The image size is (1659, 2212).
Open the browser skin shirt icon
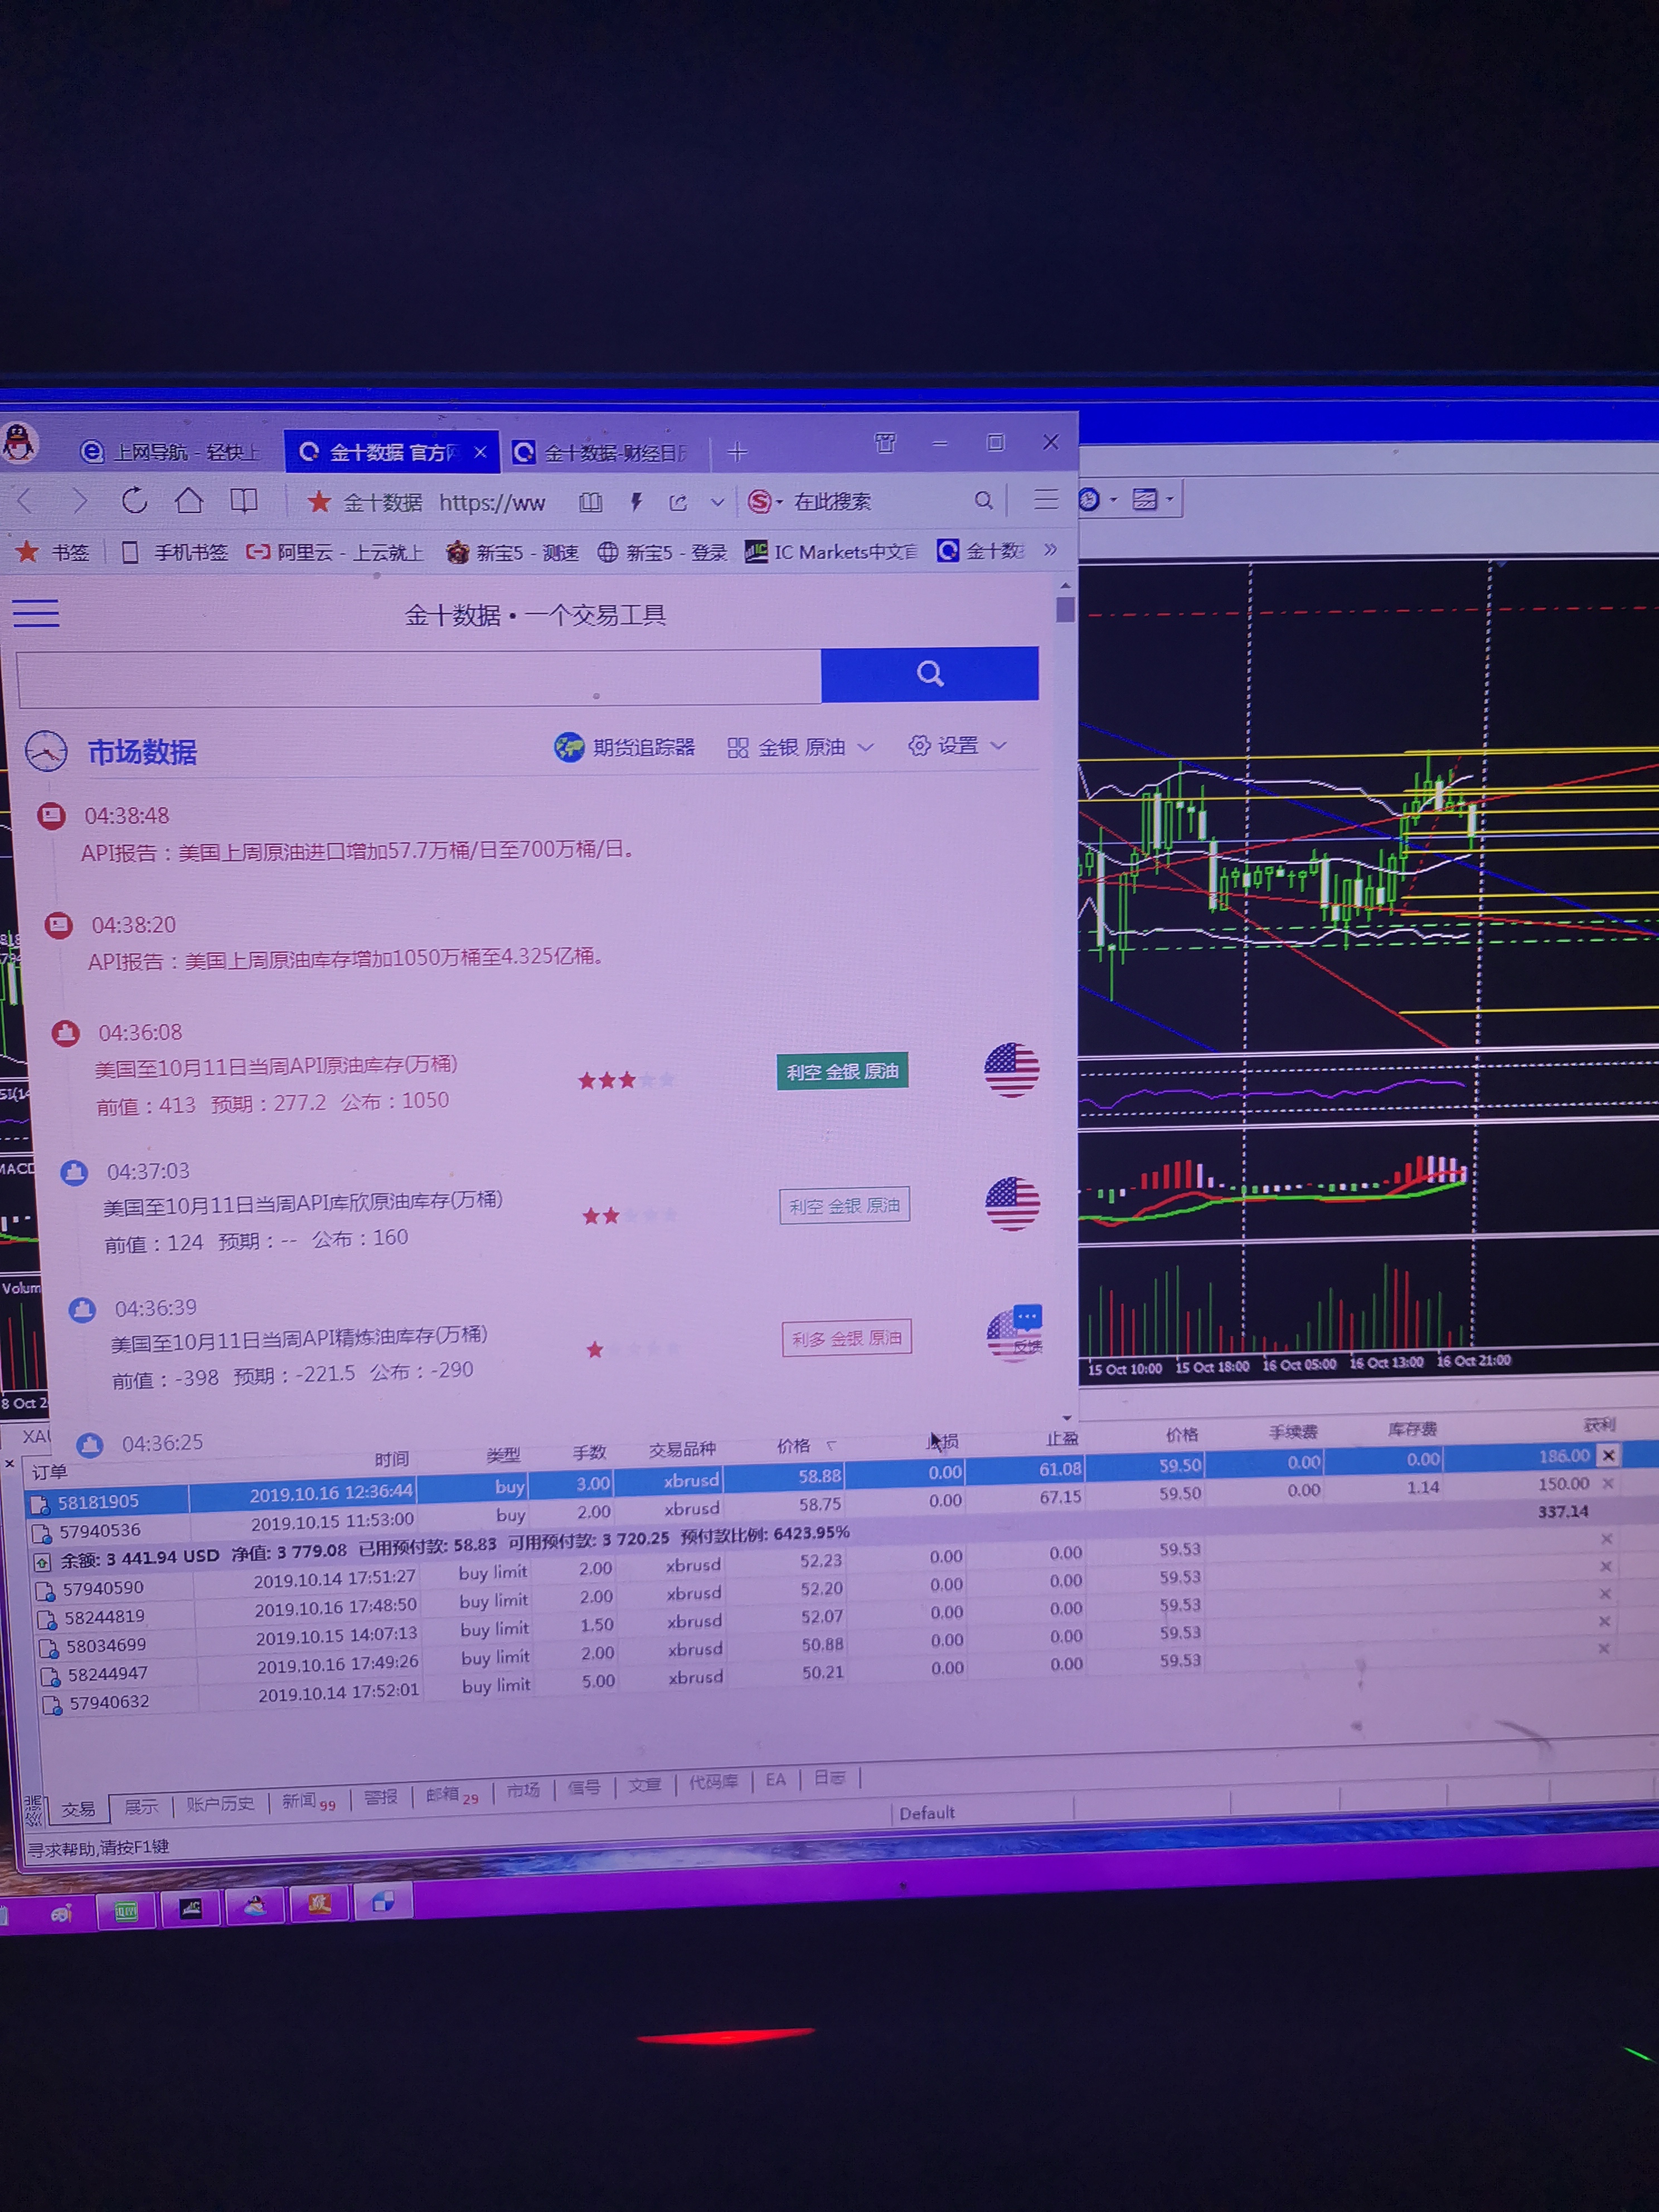(885, 442)
